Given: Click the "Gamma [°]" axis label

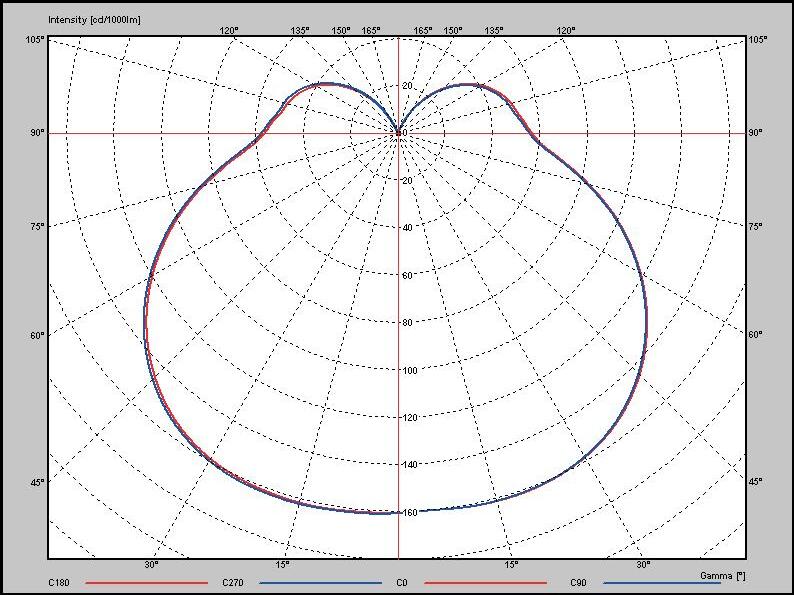Looking at the screenshot, I should pos(723,576).
